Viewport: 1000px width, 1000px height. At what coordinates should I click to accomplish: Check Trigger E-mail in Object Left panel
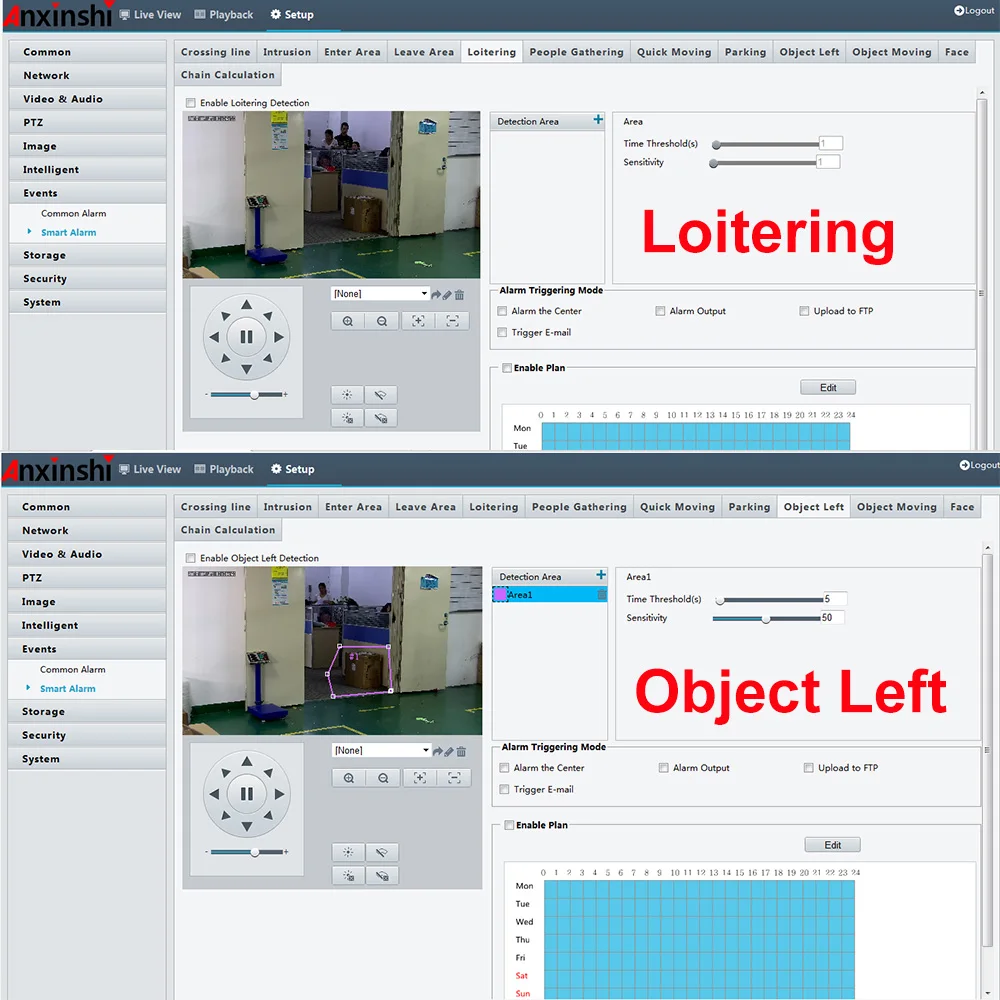tap(505, 790)
